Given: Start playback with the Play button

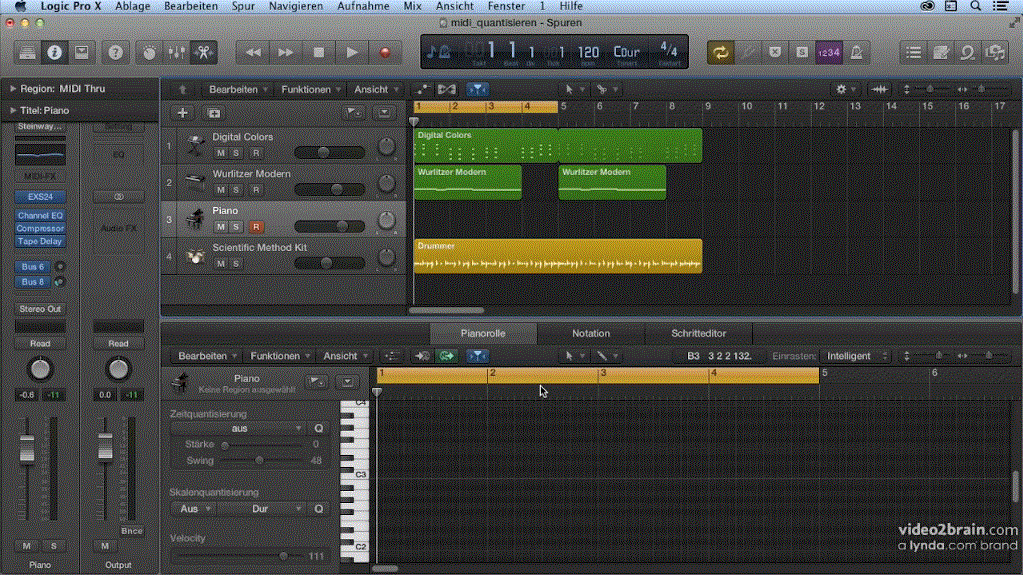Looking at the screenshot, I should [352, 52].
